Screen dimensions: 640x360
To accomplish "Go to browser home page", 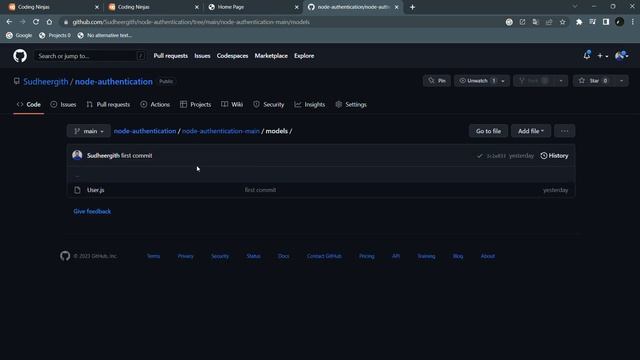I will pyautogui.click(x=49, y=22).
